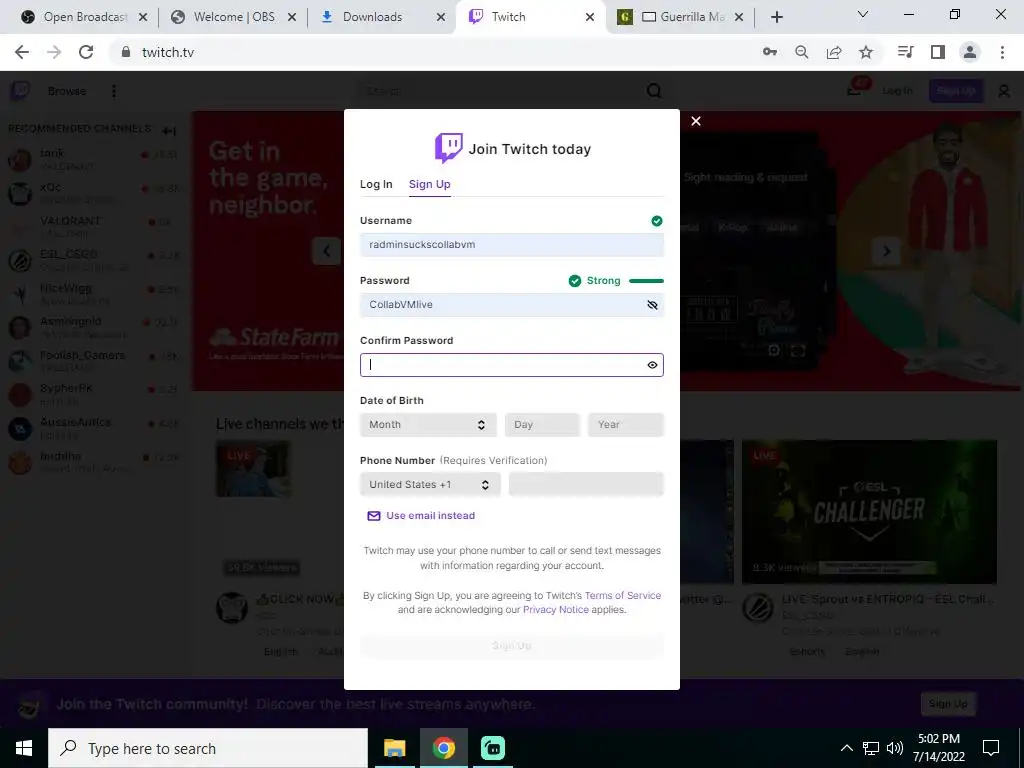Open Chrome profile avatar
1024x768 pixels.
(970, 52)
